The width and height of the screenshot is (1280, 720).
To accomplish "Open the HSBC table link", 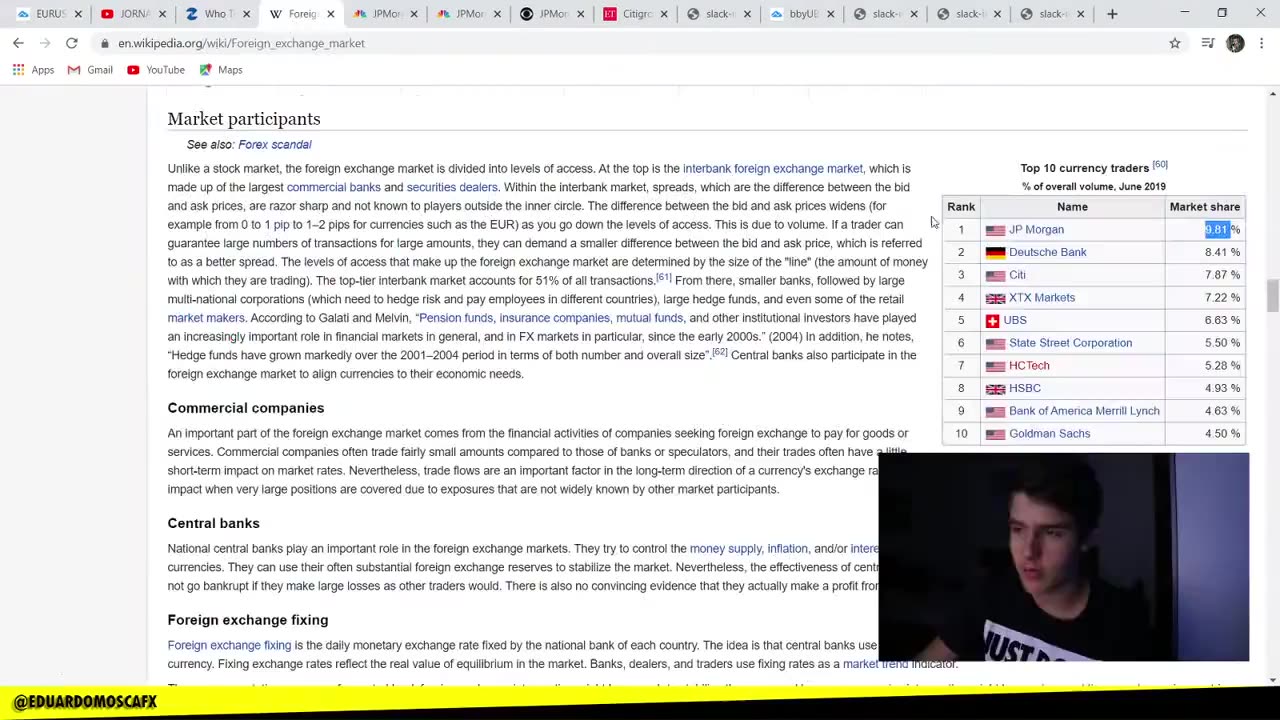I will 1025,389.
